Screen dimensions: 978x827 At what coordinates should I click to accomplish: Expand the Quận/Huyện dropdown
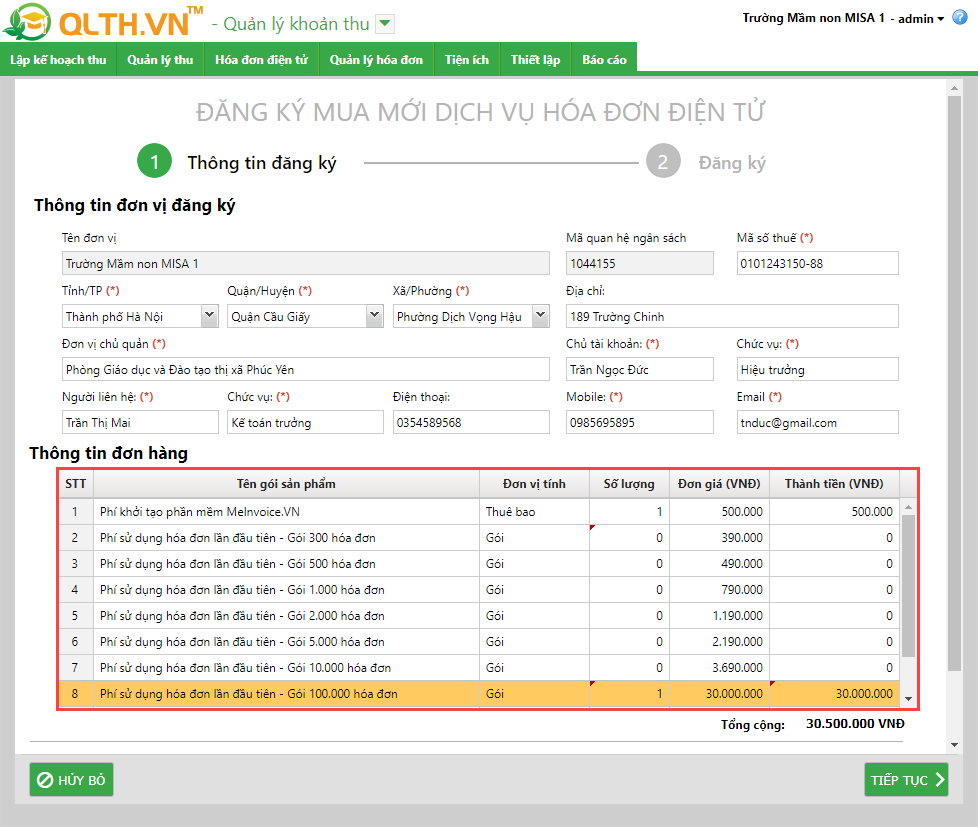[374, 316]
